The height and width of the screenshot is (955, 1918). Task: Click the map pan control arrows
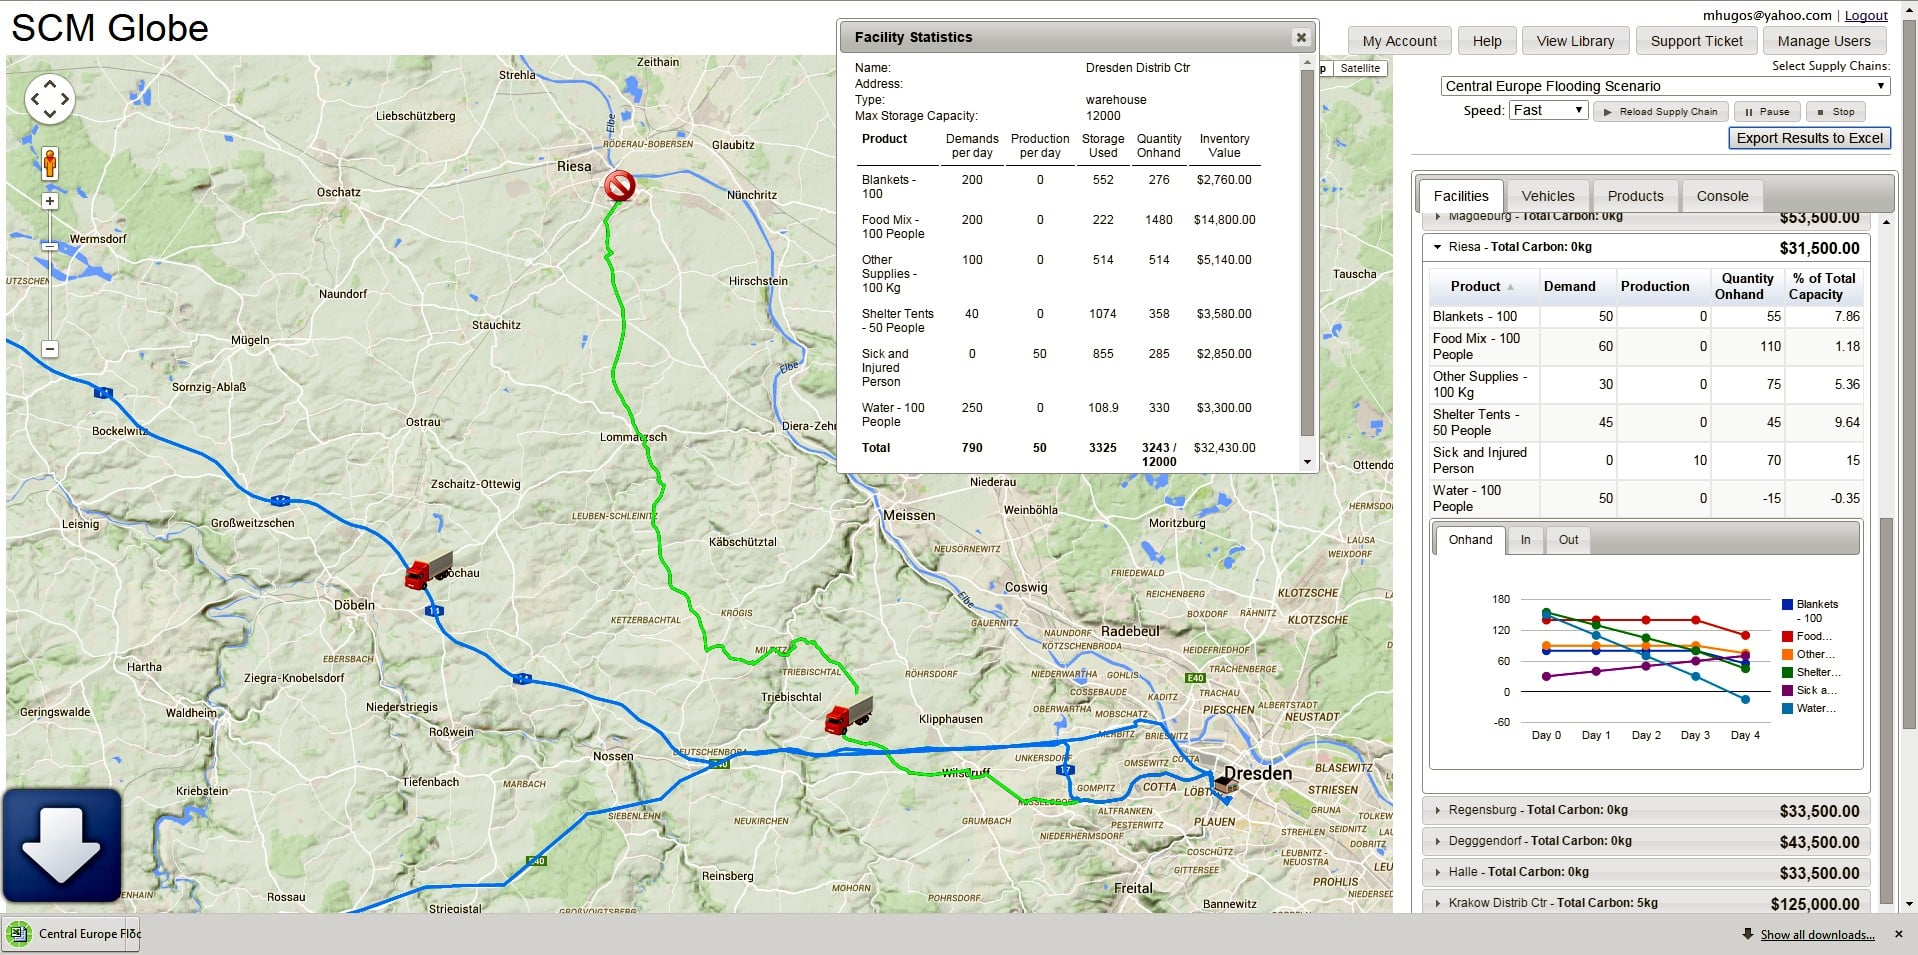pyautogui.click(x=50, y=99)
